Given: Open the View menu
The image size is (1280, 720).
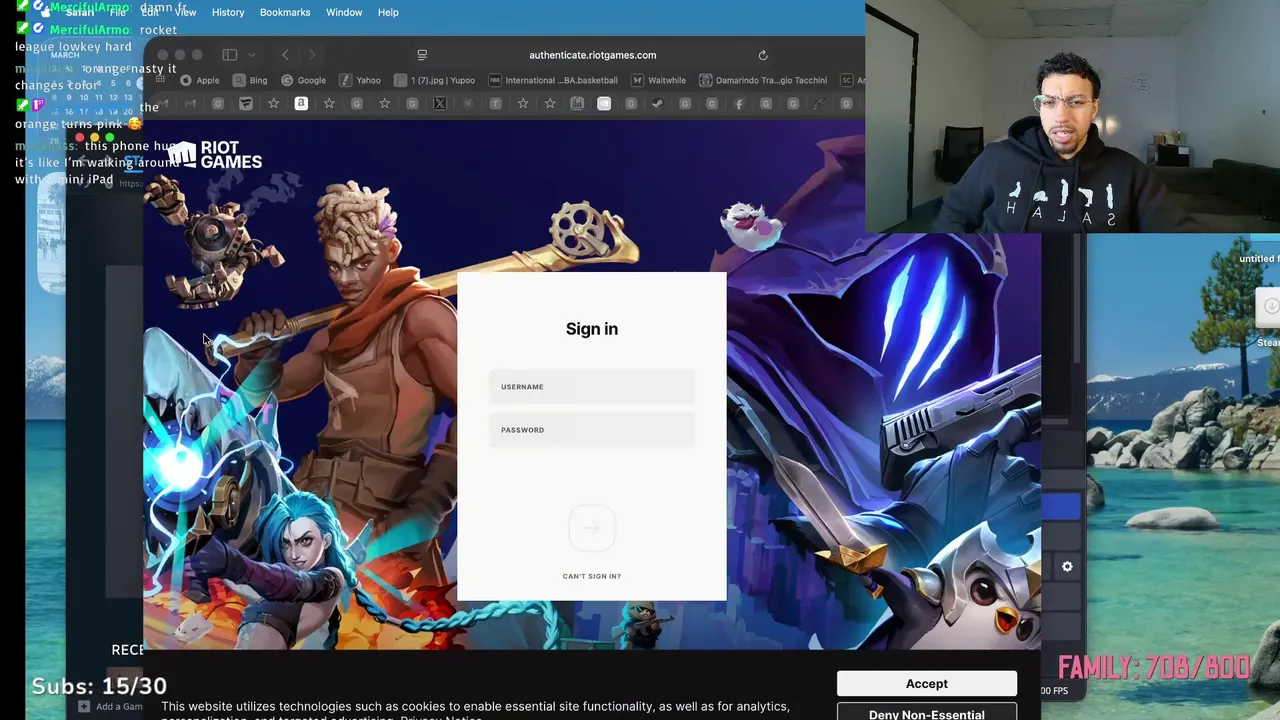Looking at the screenshot, I should point(185,12).
